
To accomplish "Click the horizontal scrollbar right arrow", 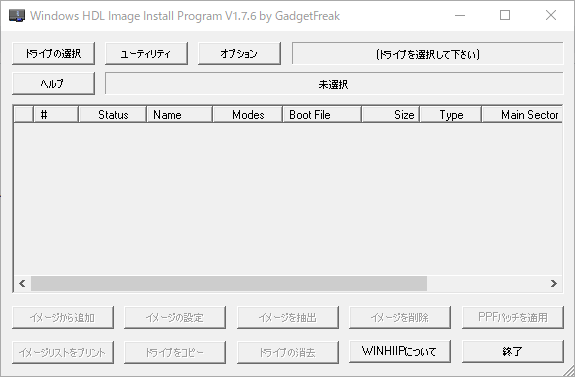I will pyautogui.click(x=554, y=283).
